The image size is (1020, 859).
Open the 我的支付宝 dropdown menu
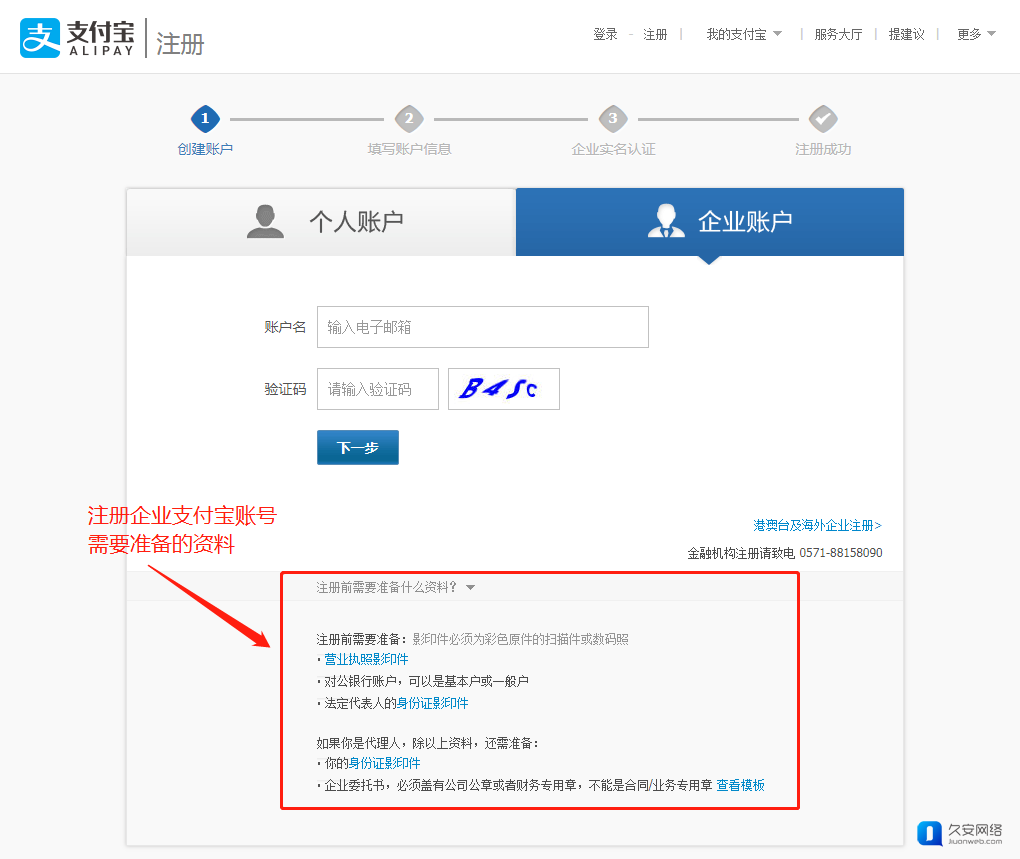tap(744, 34)
